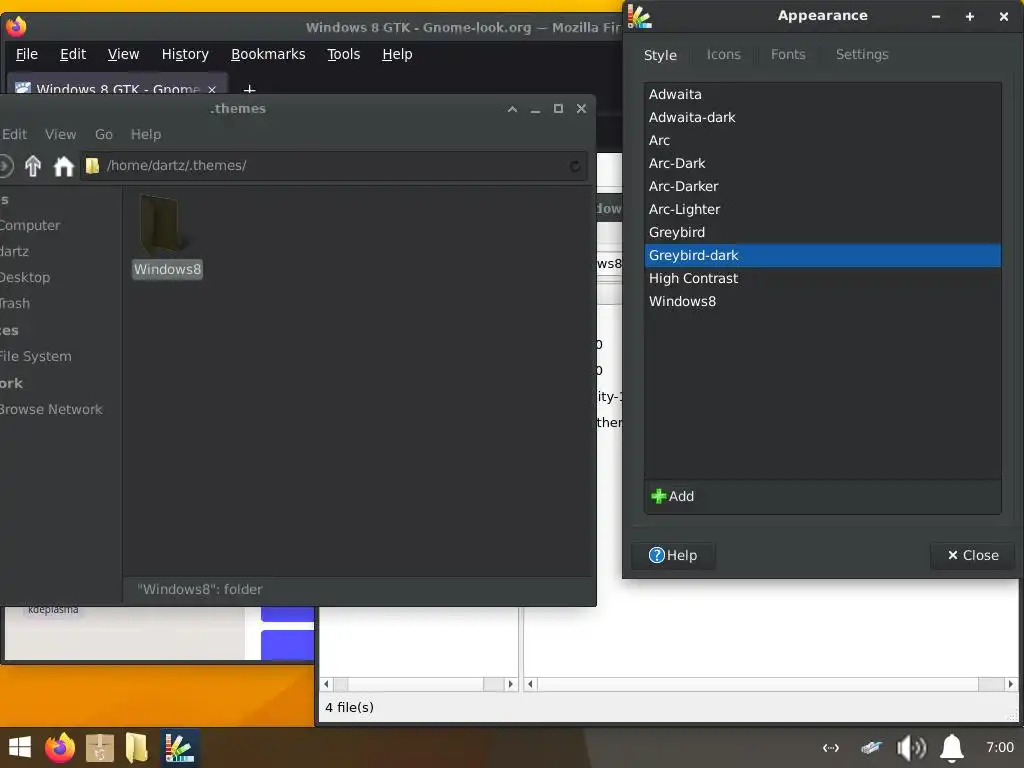Screen dimensions: 1024x768
Task: Select the Adwaita theme
Action: [x=823, y=95]
